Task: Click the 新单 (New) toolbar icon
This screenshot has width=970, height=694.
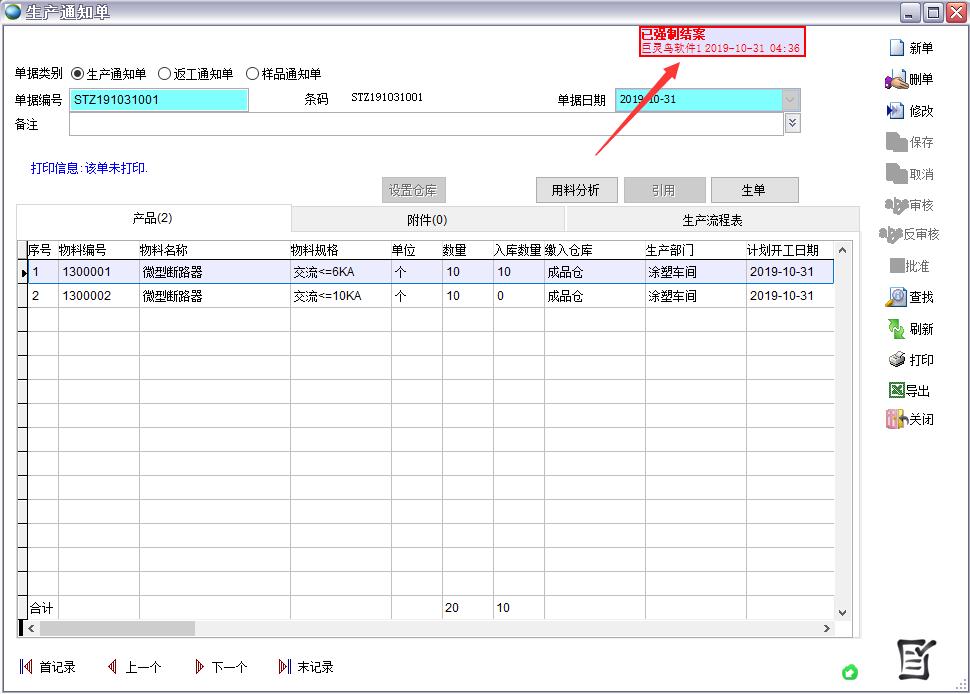Action: [897, 48]
